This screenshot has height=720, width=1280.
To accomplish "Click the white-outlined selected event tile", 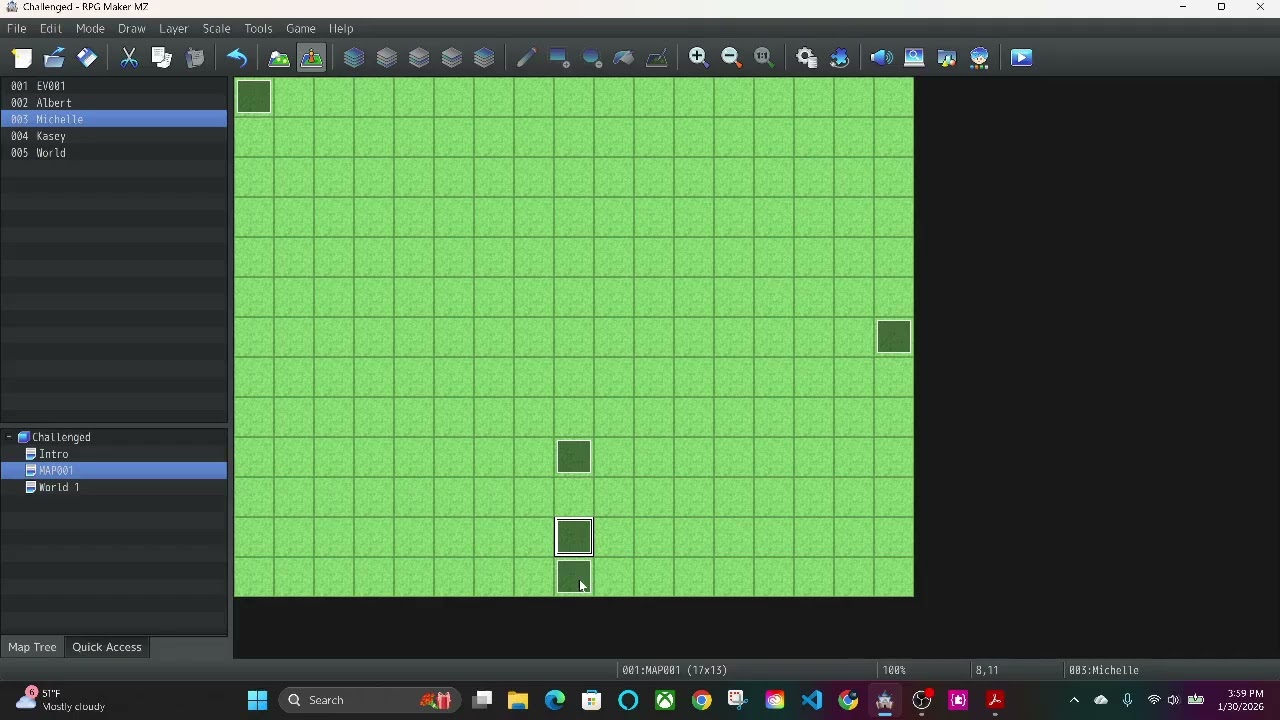I will point(574,537).
